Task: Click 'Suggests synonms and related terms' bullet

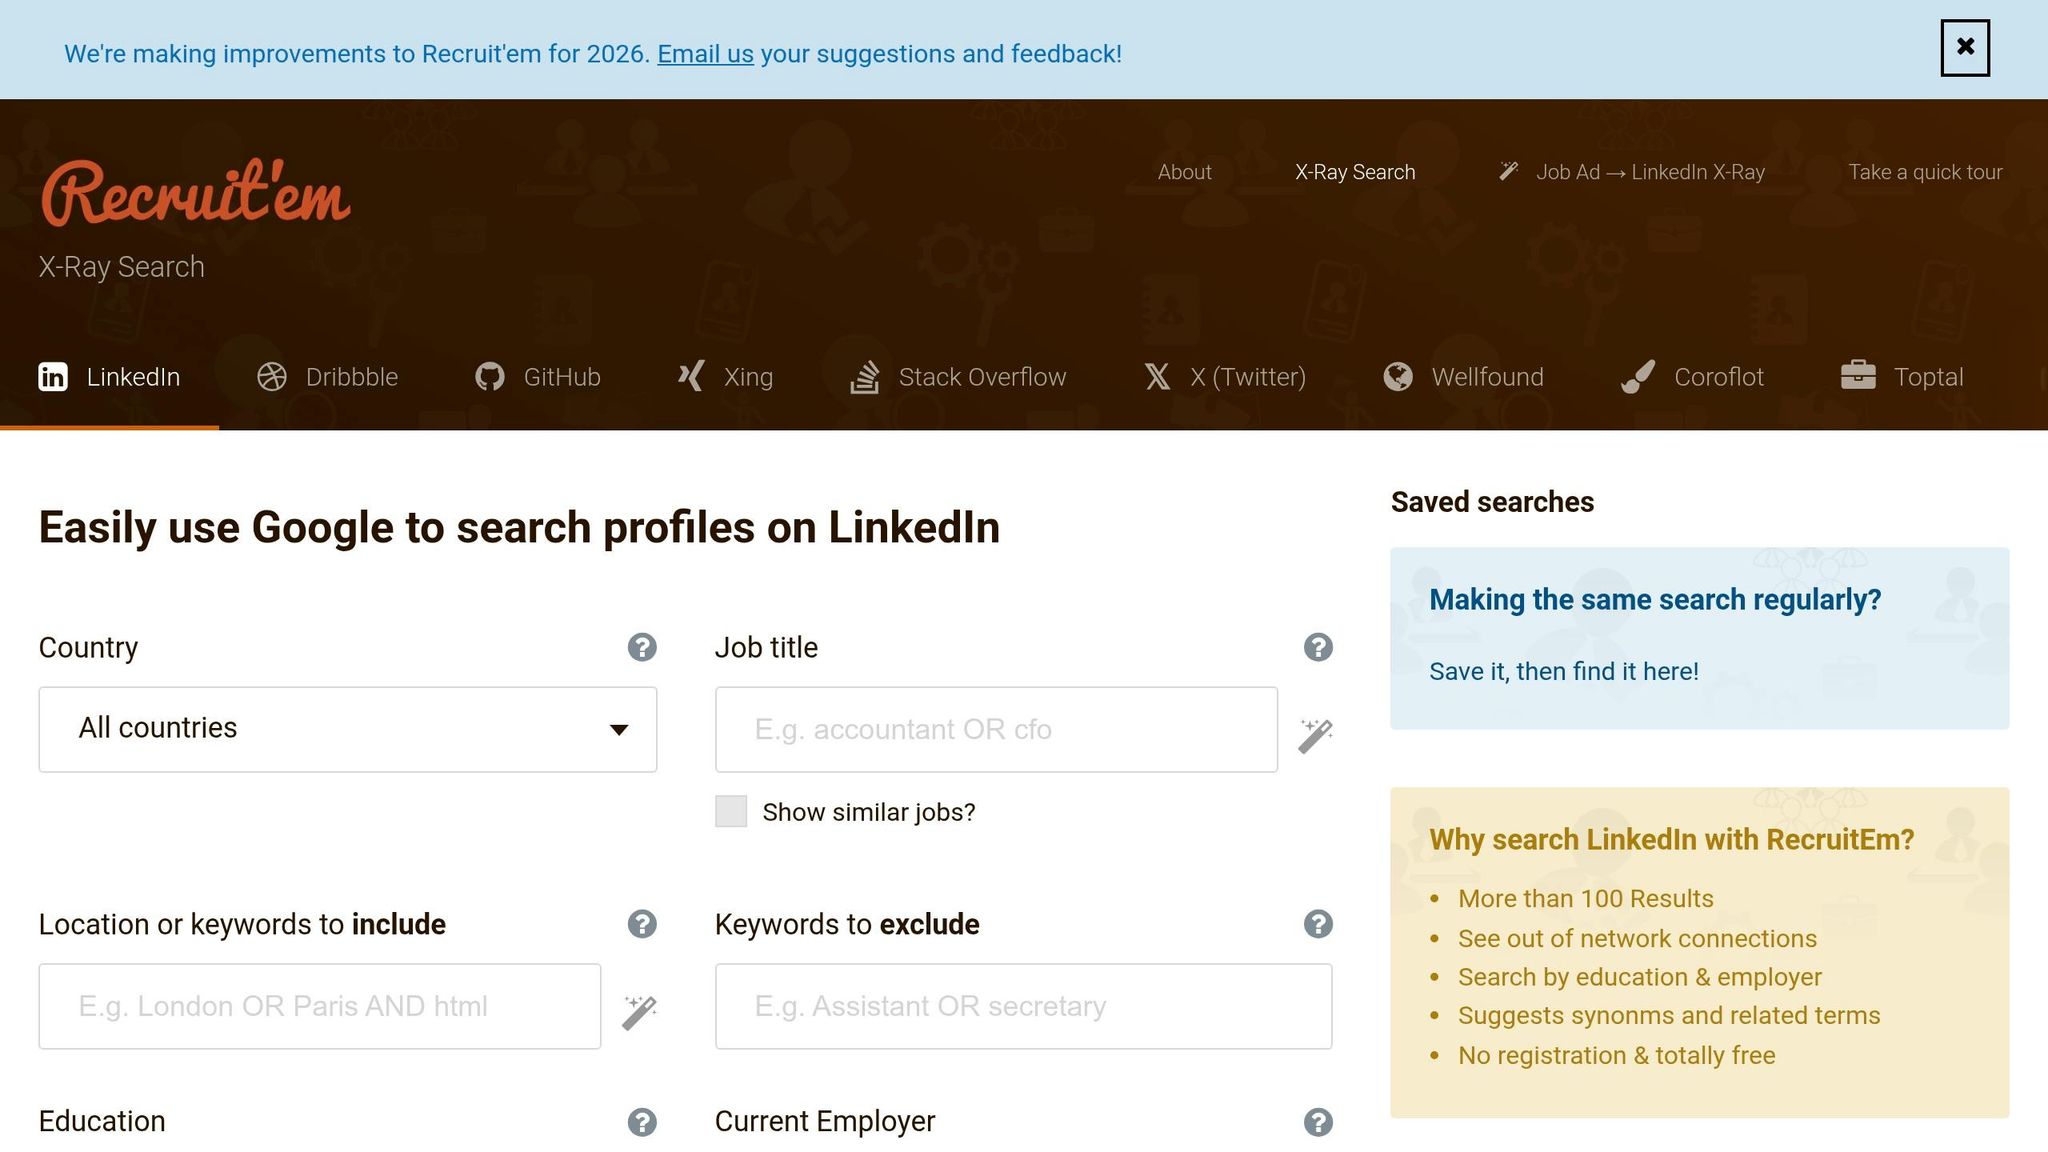Action: [x=1669, y=1016]
